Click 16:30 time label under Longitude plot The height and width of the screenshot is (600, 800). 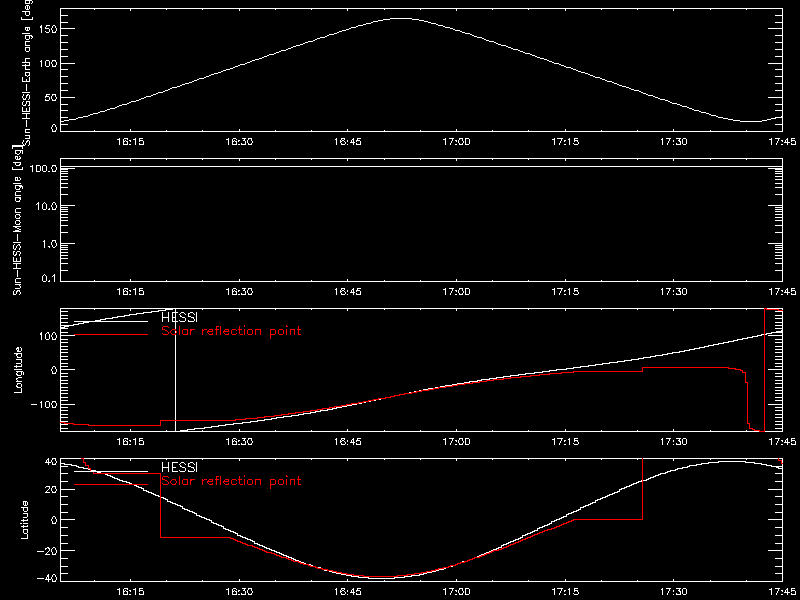239,441
